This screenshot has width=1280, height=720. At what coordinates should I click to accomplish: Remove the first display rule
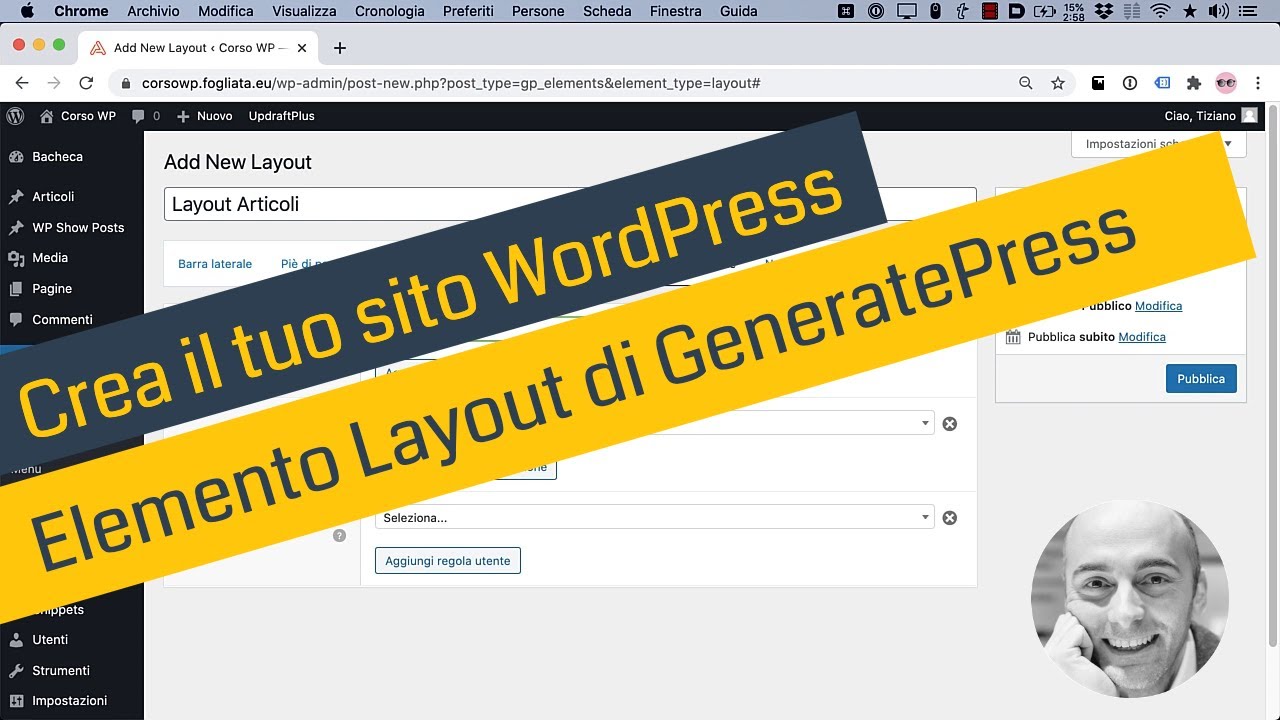[x=950, y=423]
